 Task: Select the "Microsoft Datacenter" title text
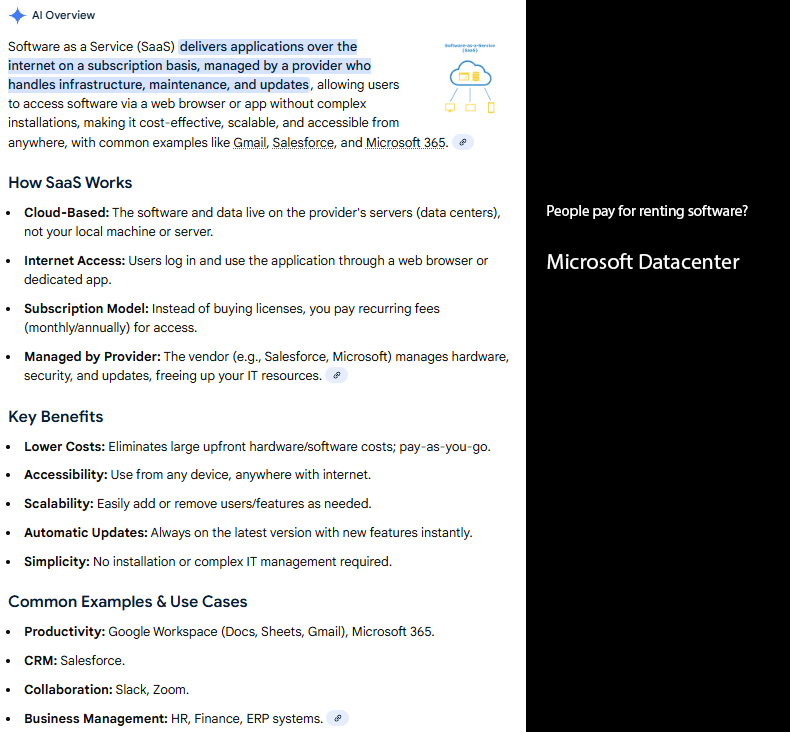tap(643, 262)
